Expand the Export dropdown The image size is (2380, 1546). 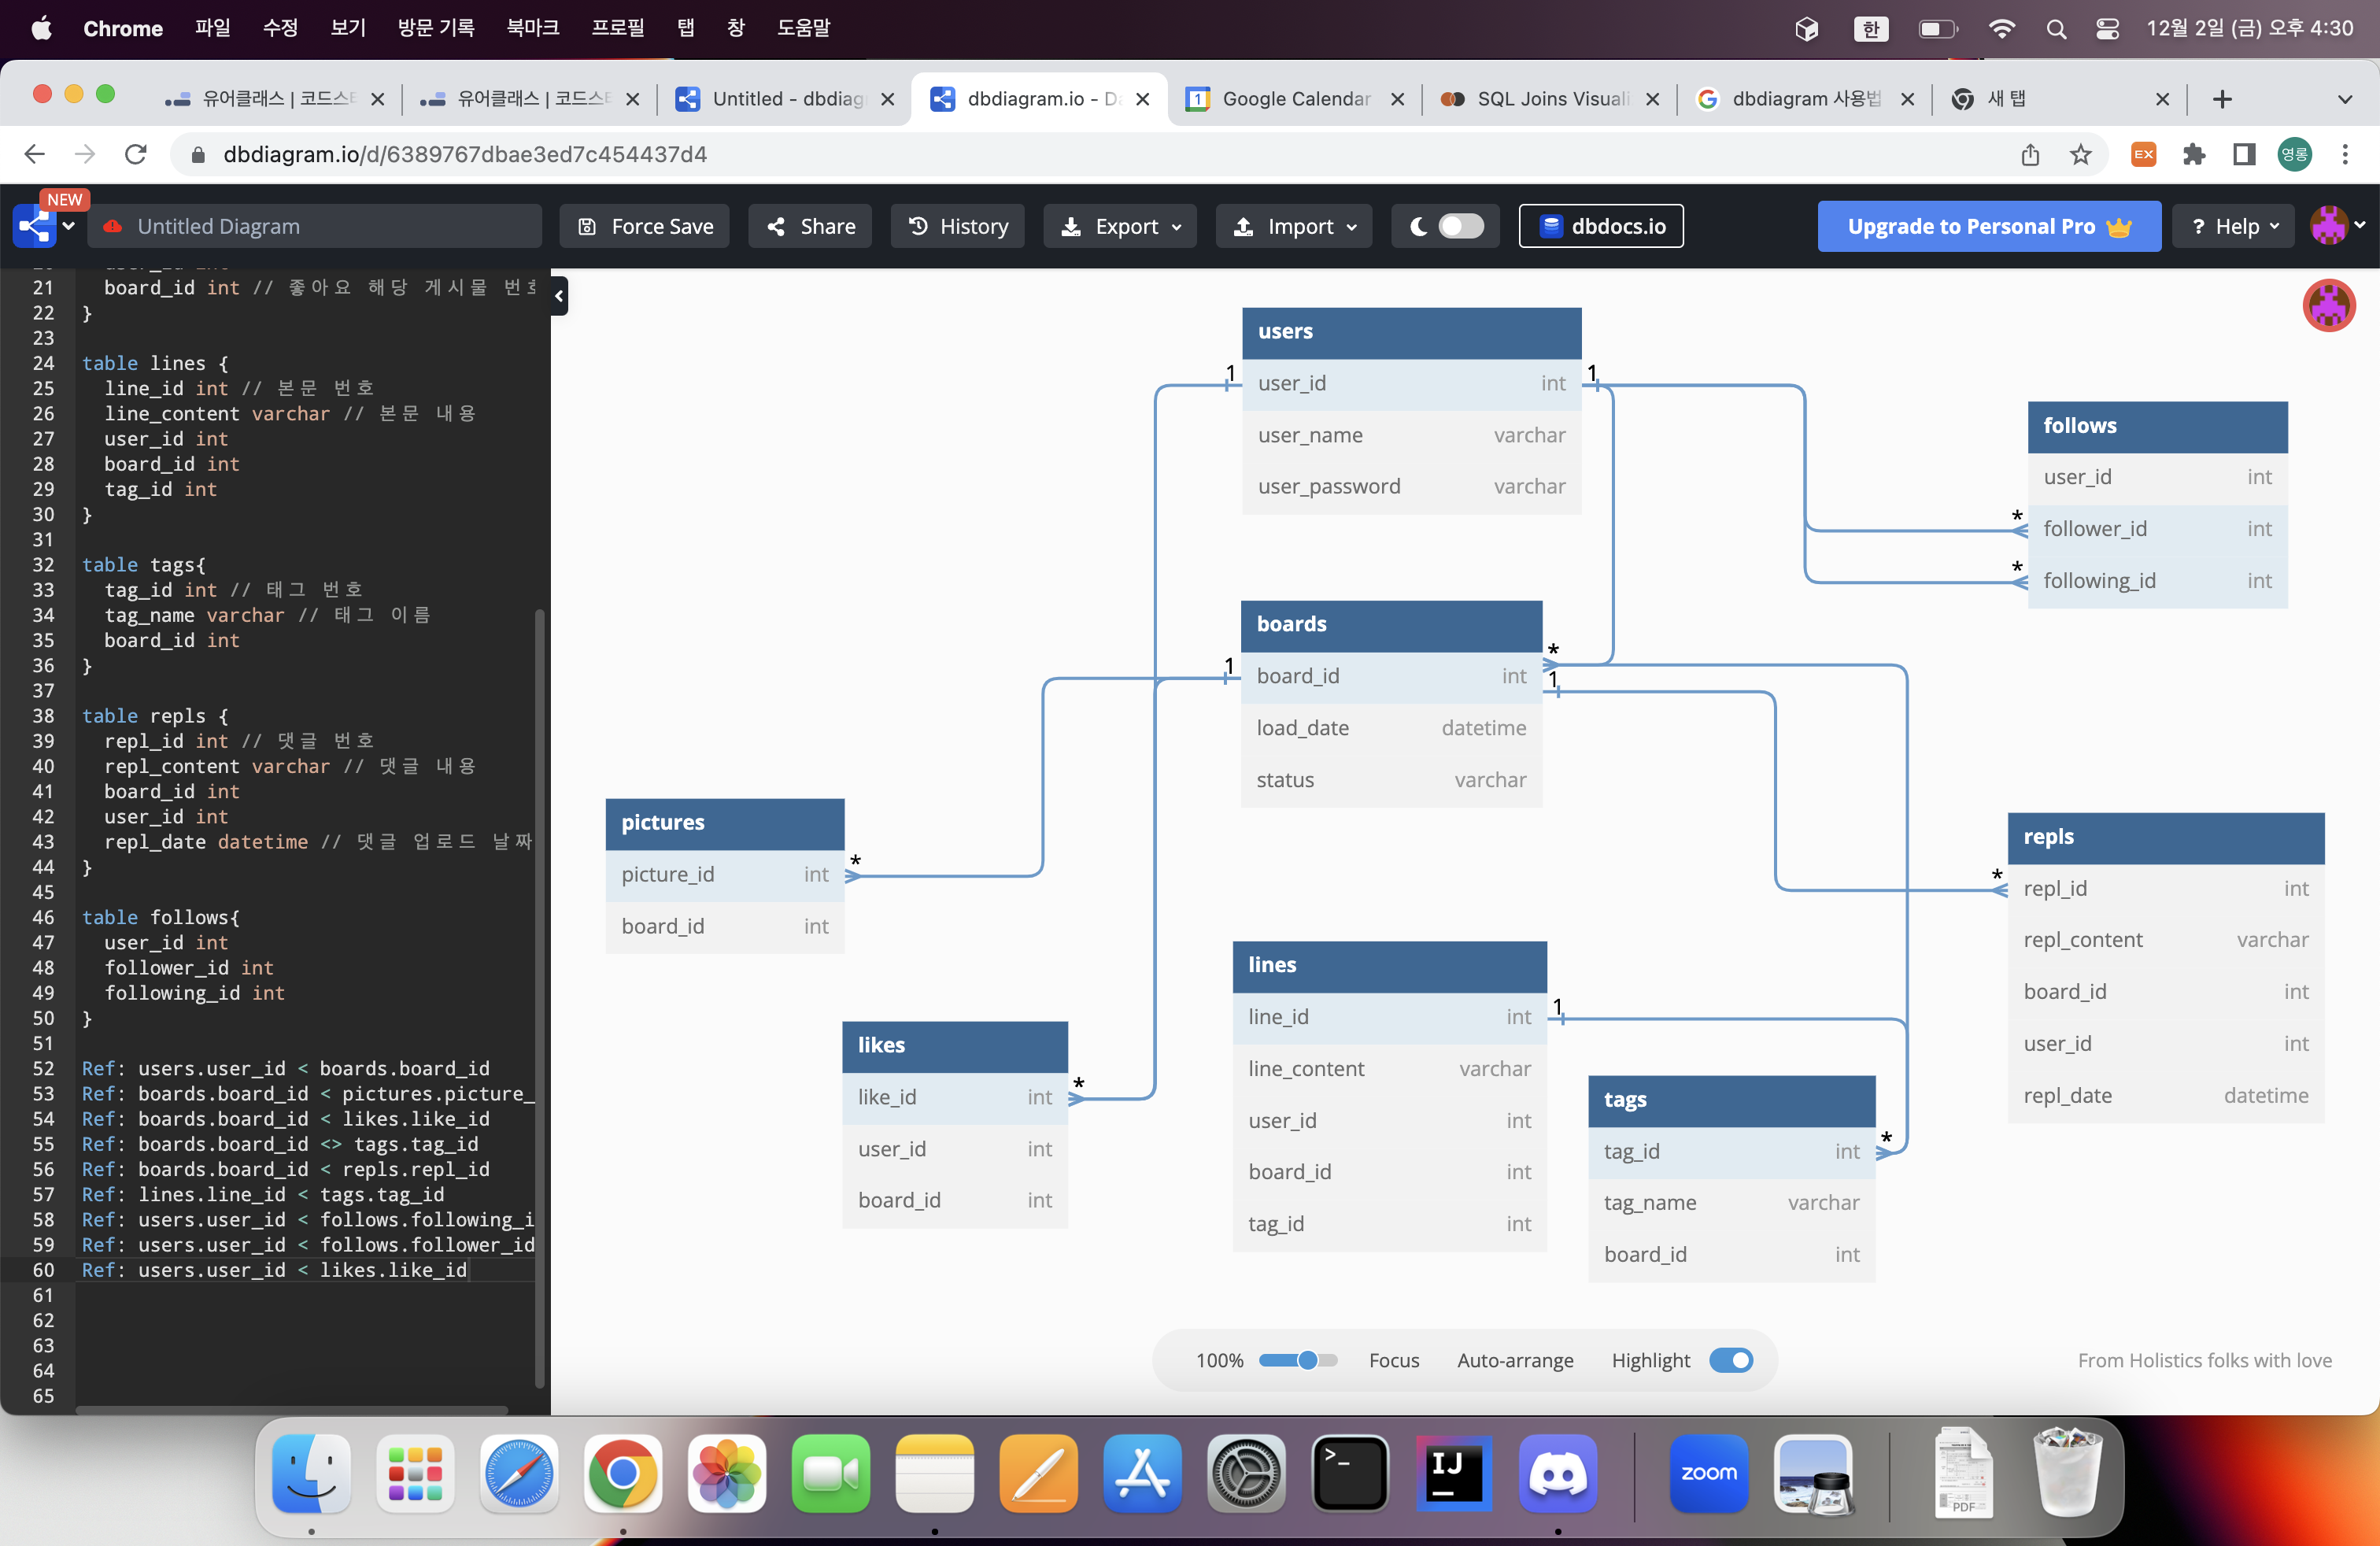(x=1120, y=226)
